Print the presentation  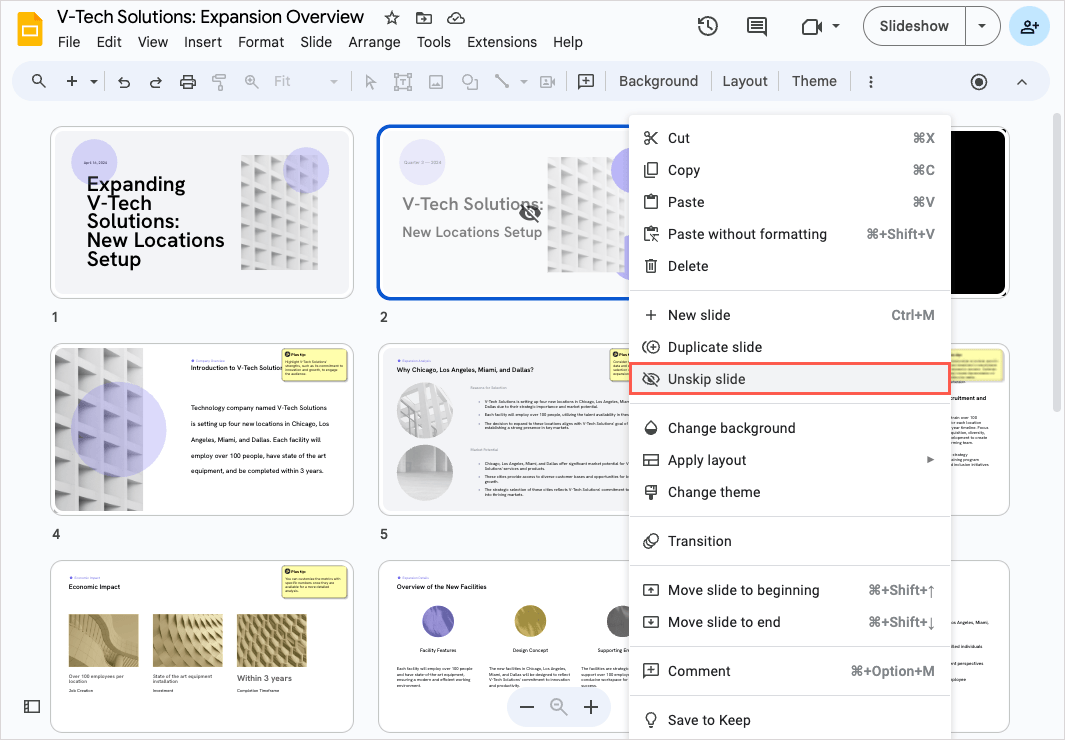point(187,82)
